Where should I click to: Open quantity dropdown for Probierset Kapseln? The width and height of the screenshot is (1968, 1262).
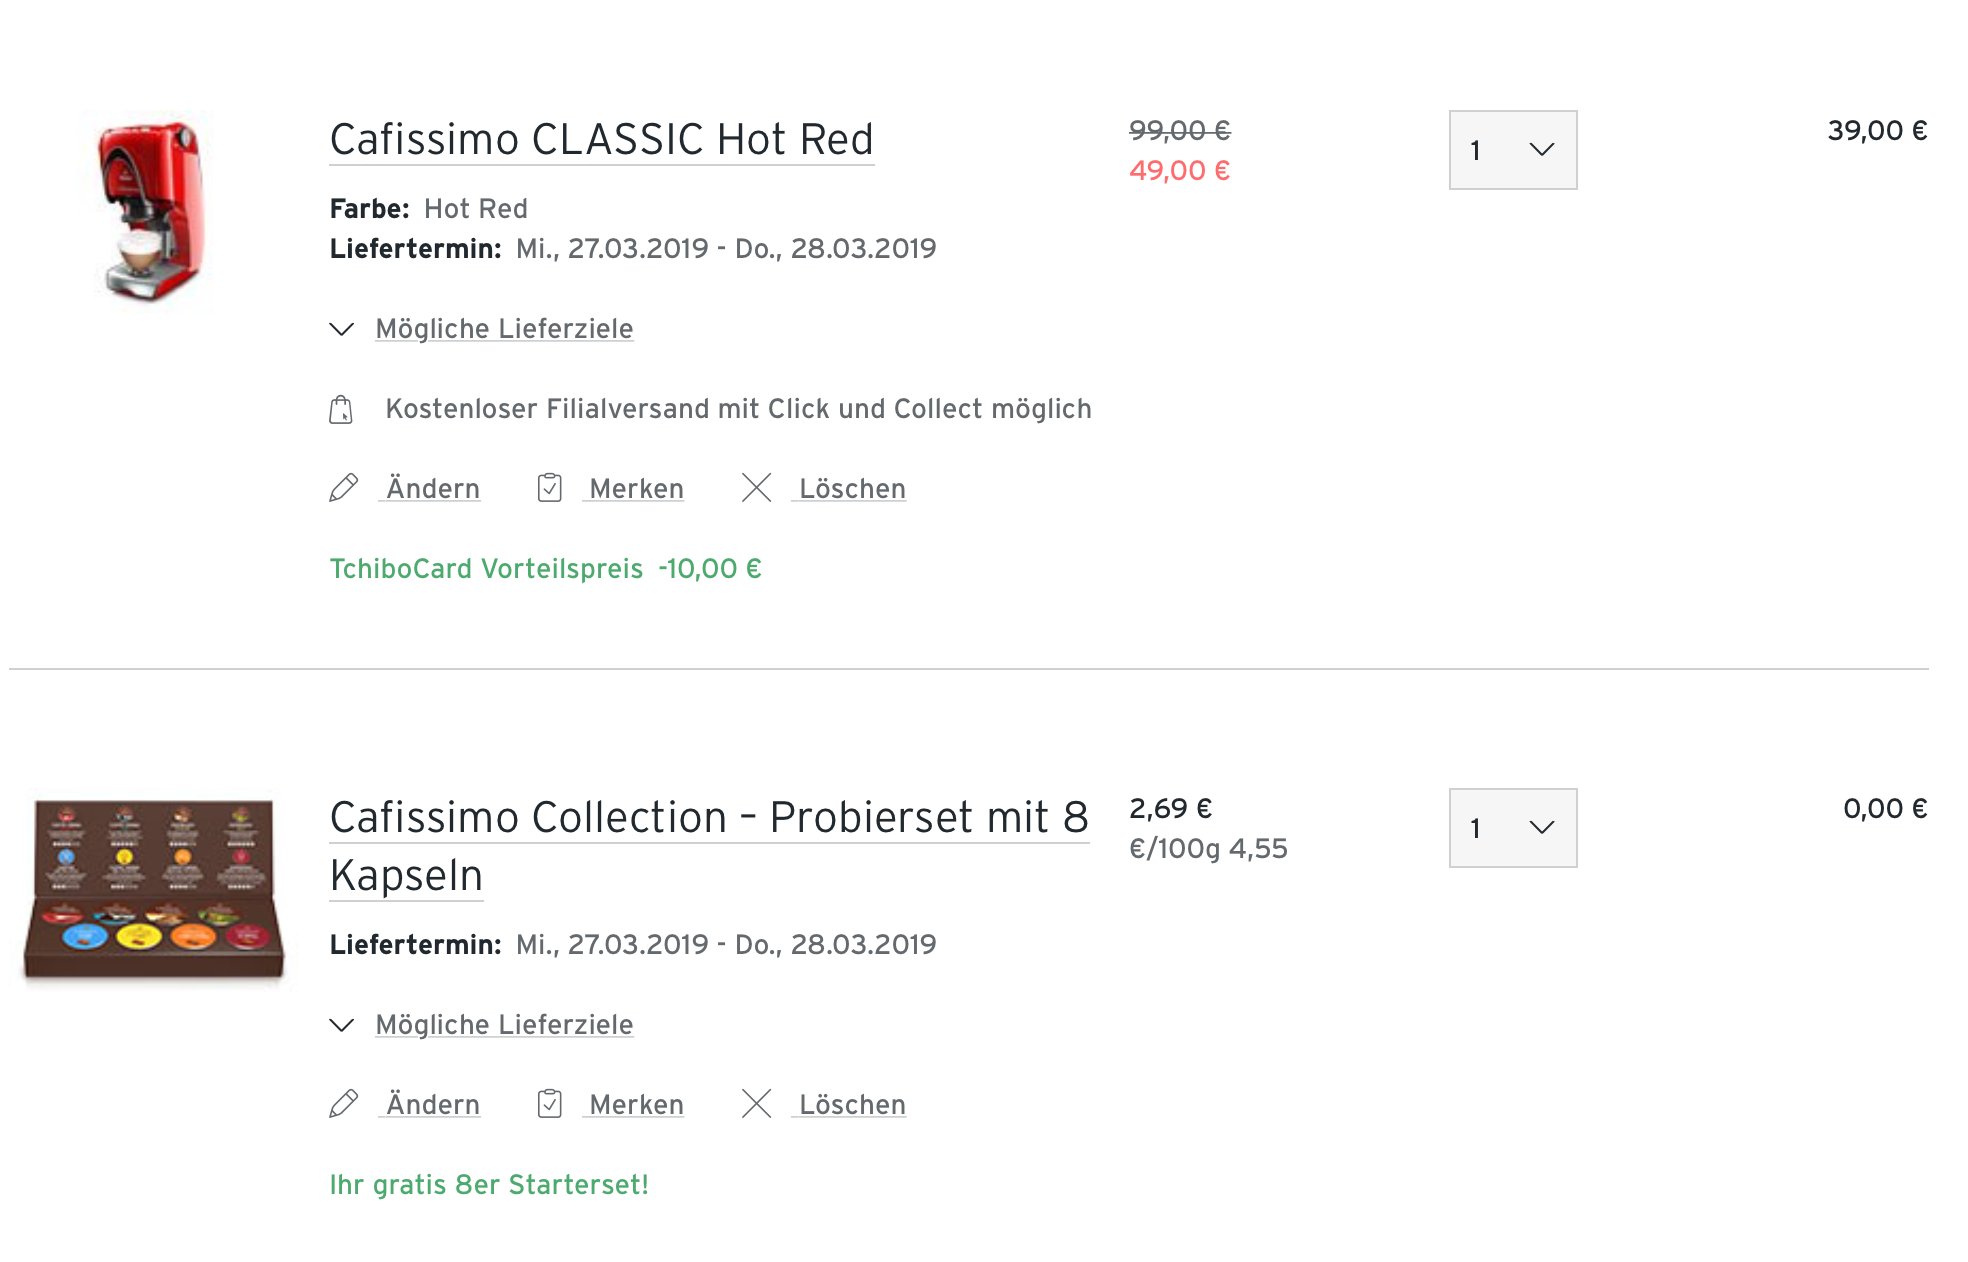pyautogui.click(x=1512, y=828)
